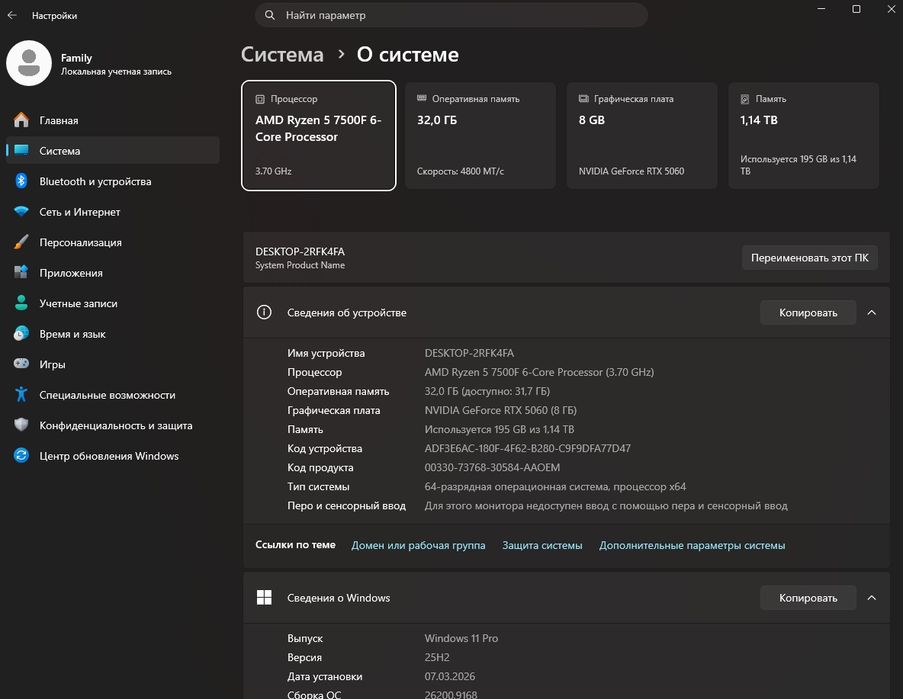Click the Сеть и Интернет wifi icon
The height and width of the screenshot is (699, 903).
[x=21, y=211]
